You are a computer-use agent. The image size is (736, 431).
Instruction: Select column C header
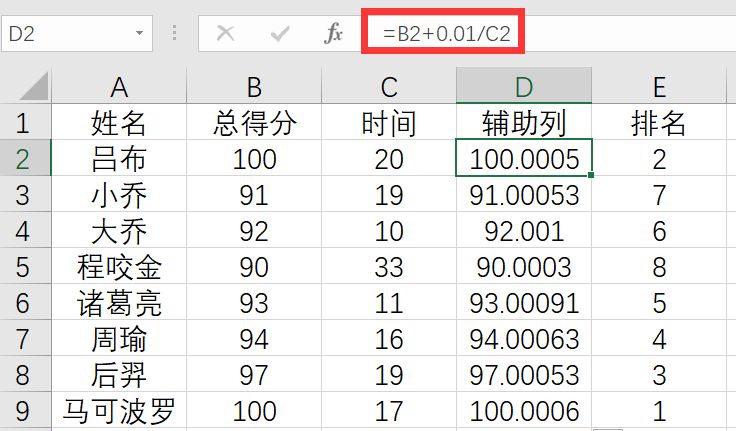pos(389,87)
